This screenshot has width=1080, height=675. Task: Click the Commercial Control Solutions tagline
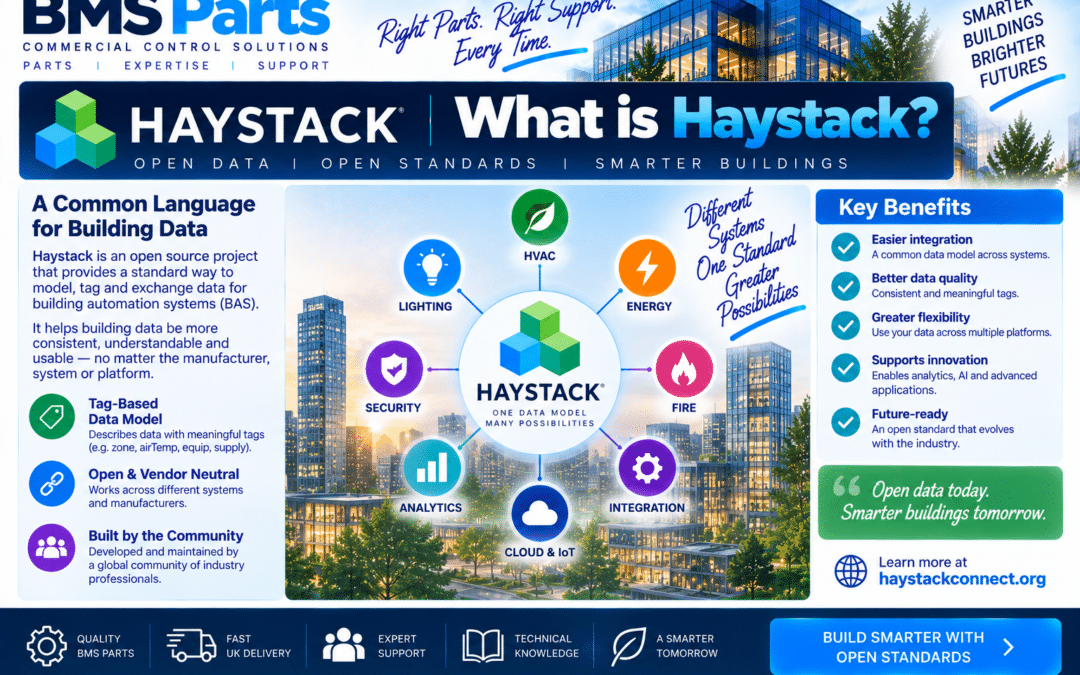pos(176,47)
